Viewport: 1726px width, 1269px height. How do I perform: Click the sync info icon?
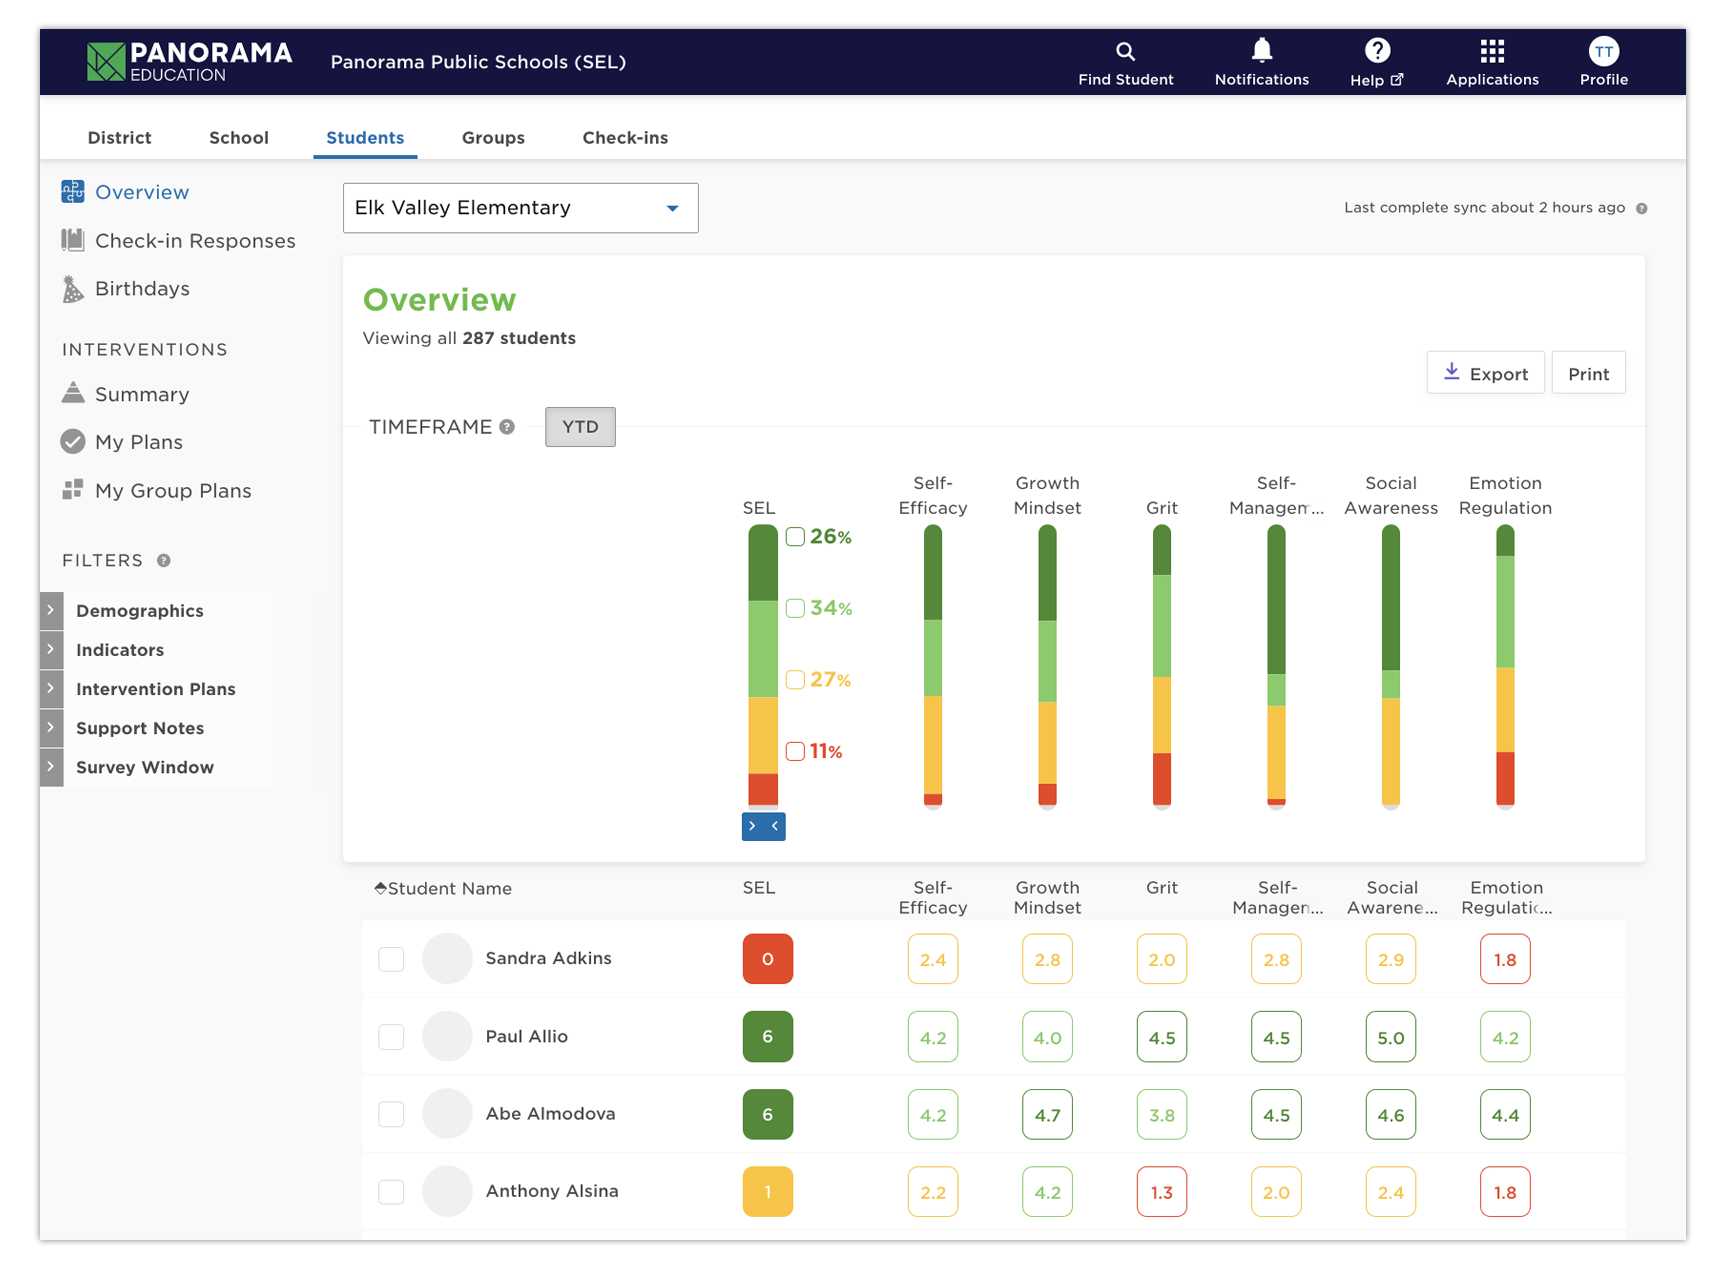1641,209
